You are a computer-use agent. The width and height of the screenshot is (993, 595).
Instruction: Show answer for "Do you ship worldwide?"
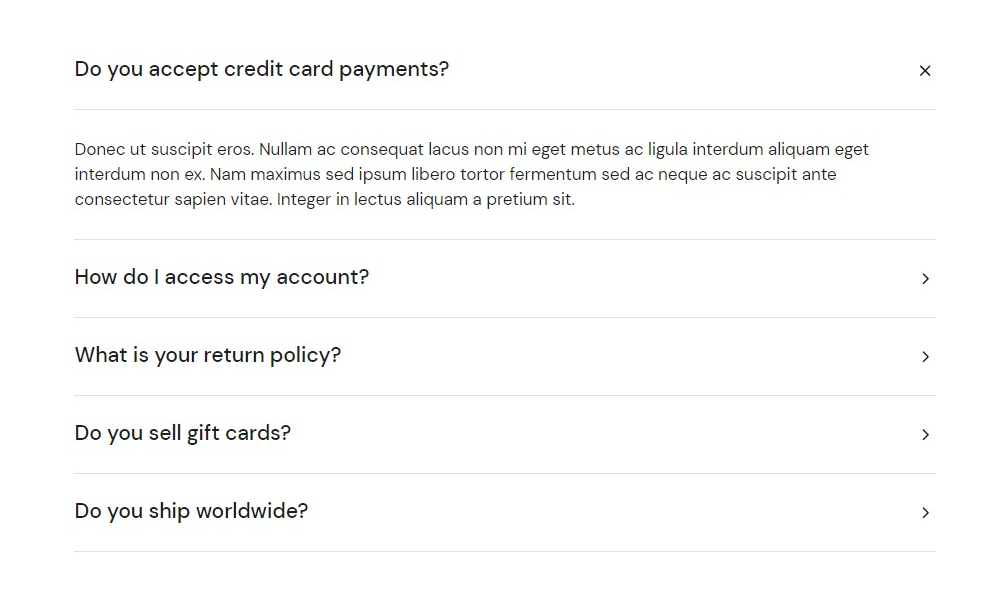pos(191,511)
